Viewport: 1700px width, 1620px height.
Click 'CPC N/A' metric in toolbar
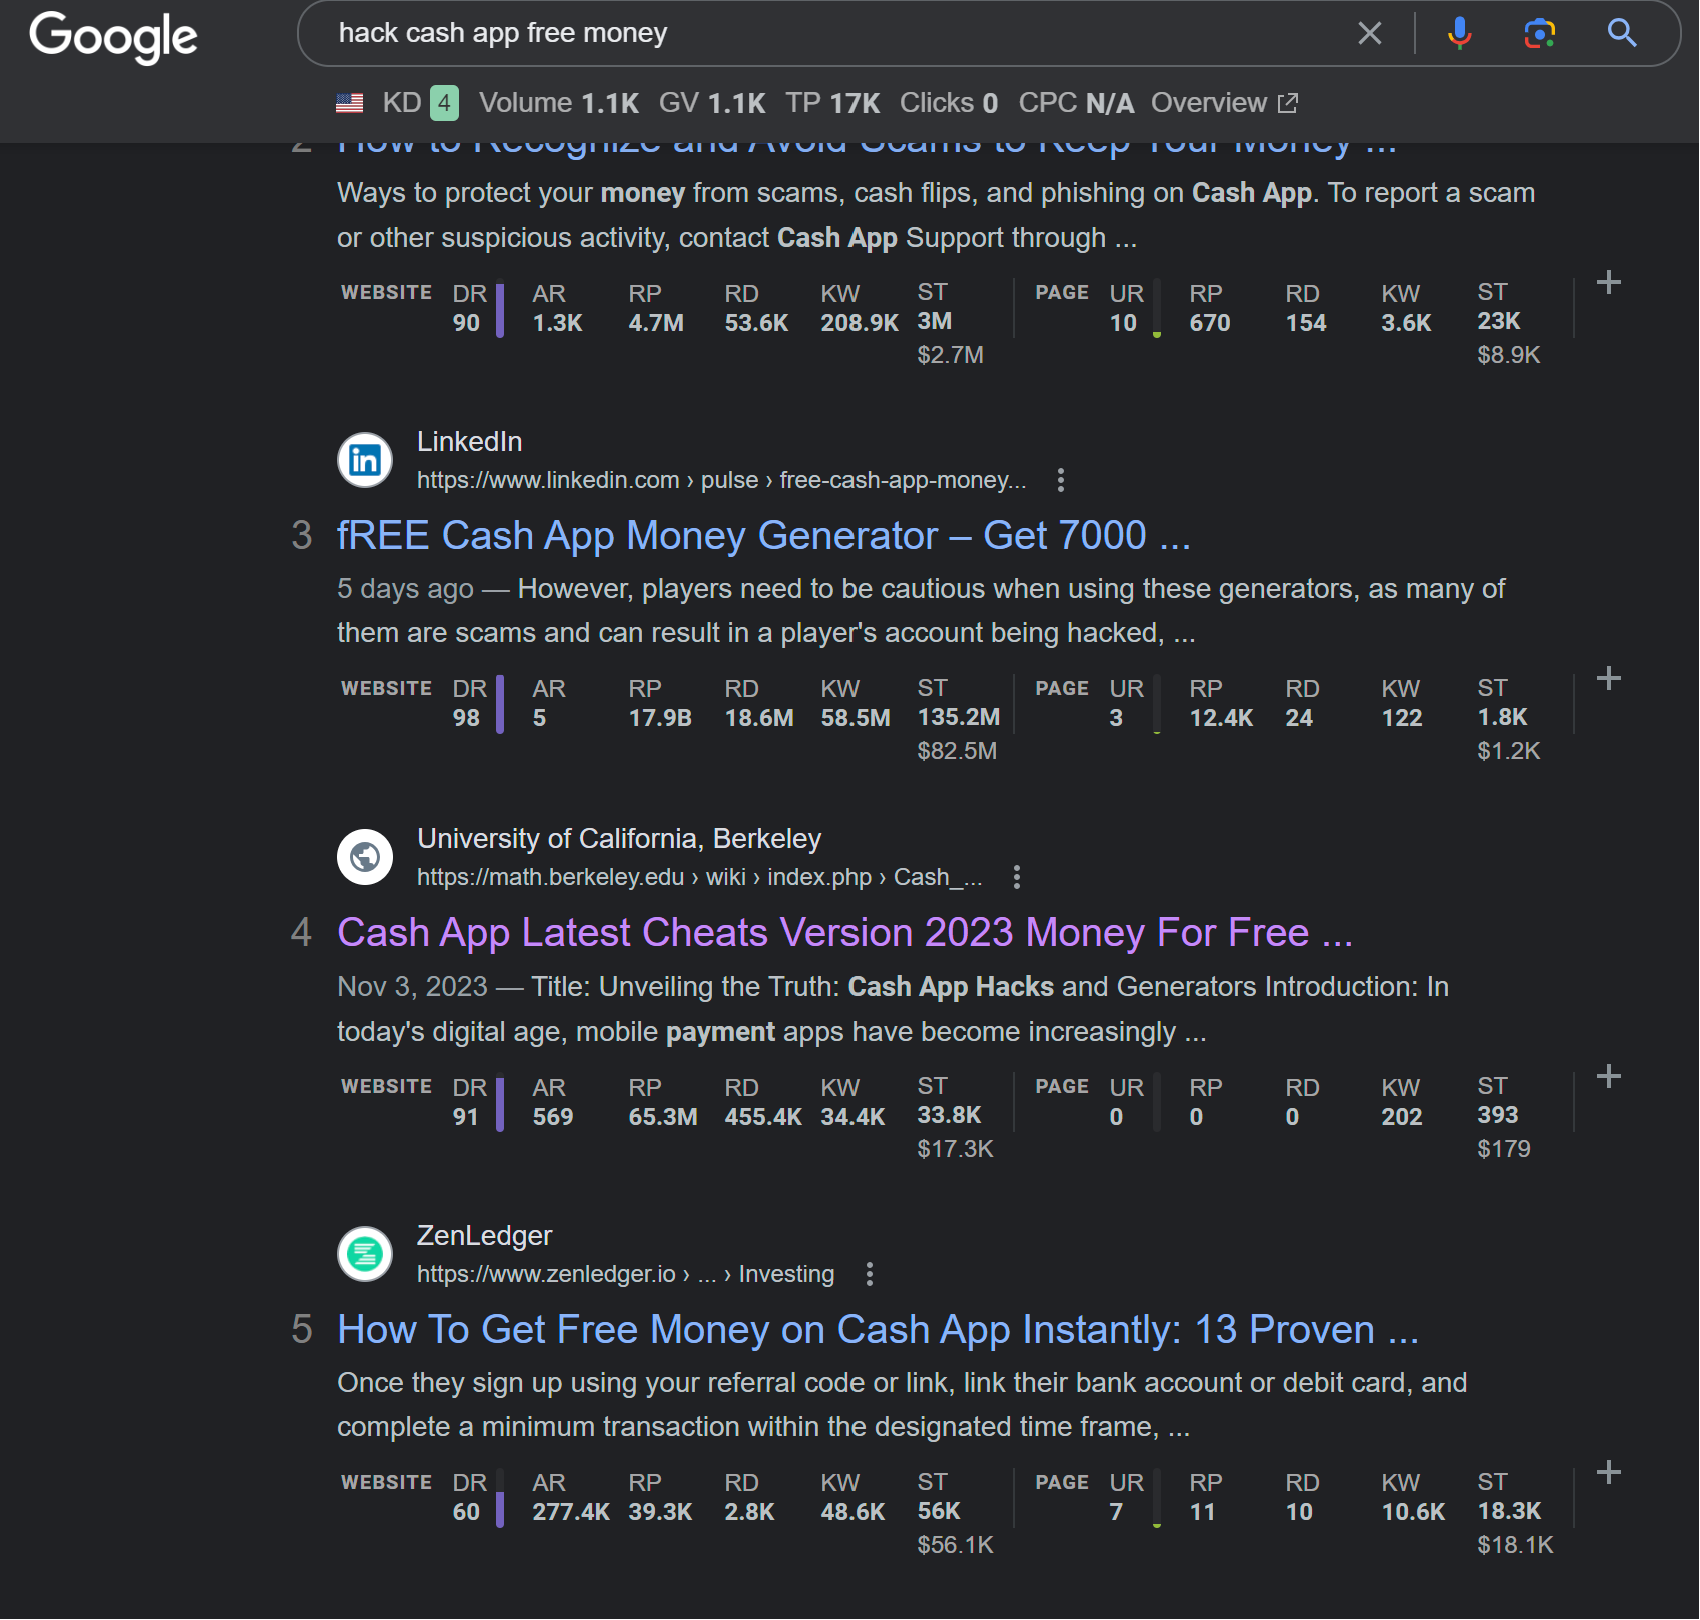point(1076,103)
